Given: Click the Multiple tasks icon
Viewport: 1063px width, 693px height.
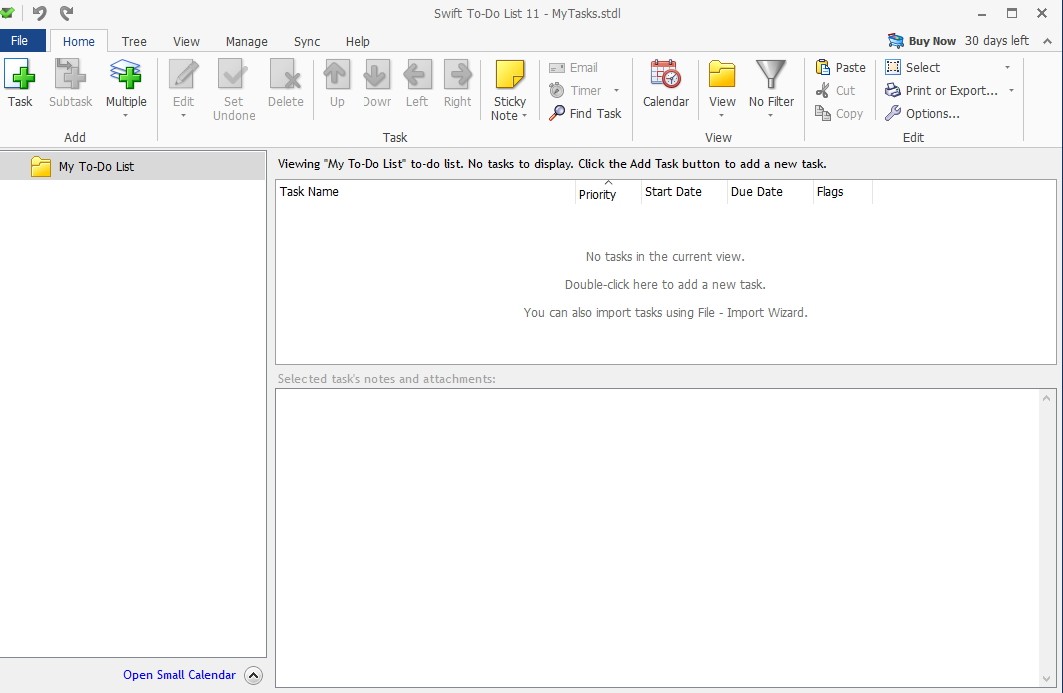Looking at the screenshot, I should [x=125, y=74].
